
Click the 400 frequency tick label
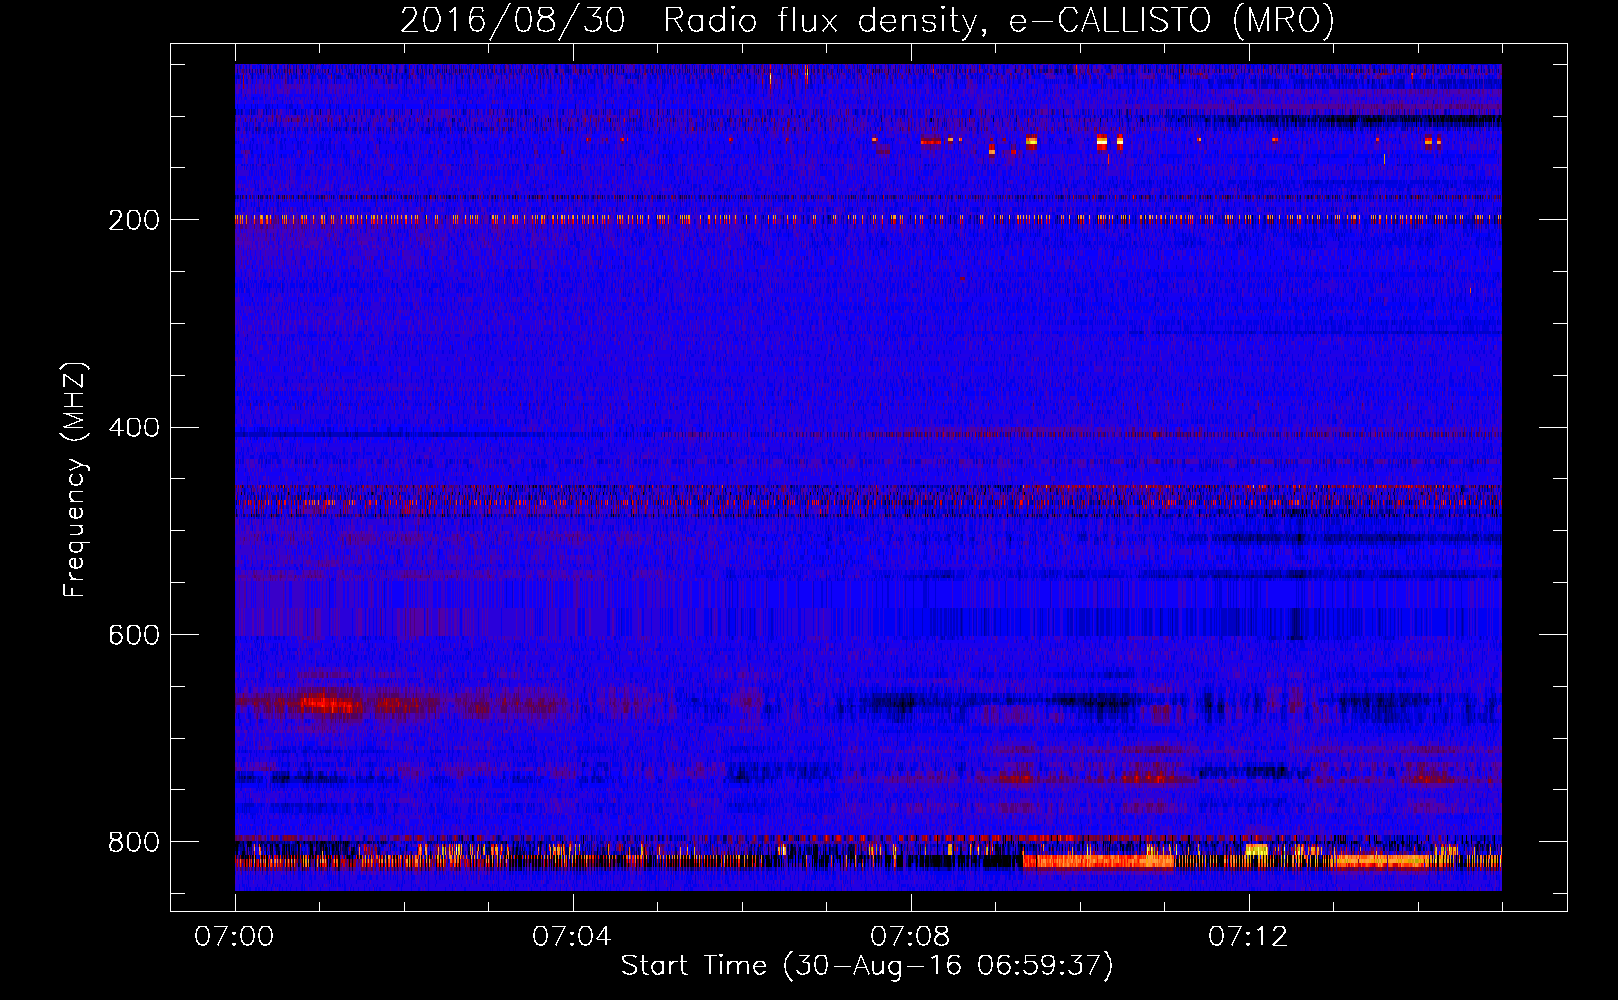(134, 428)
